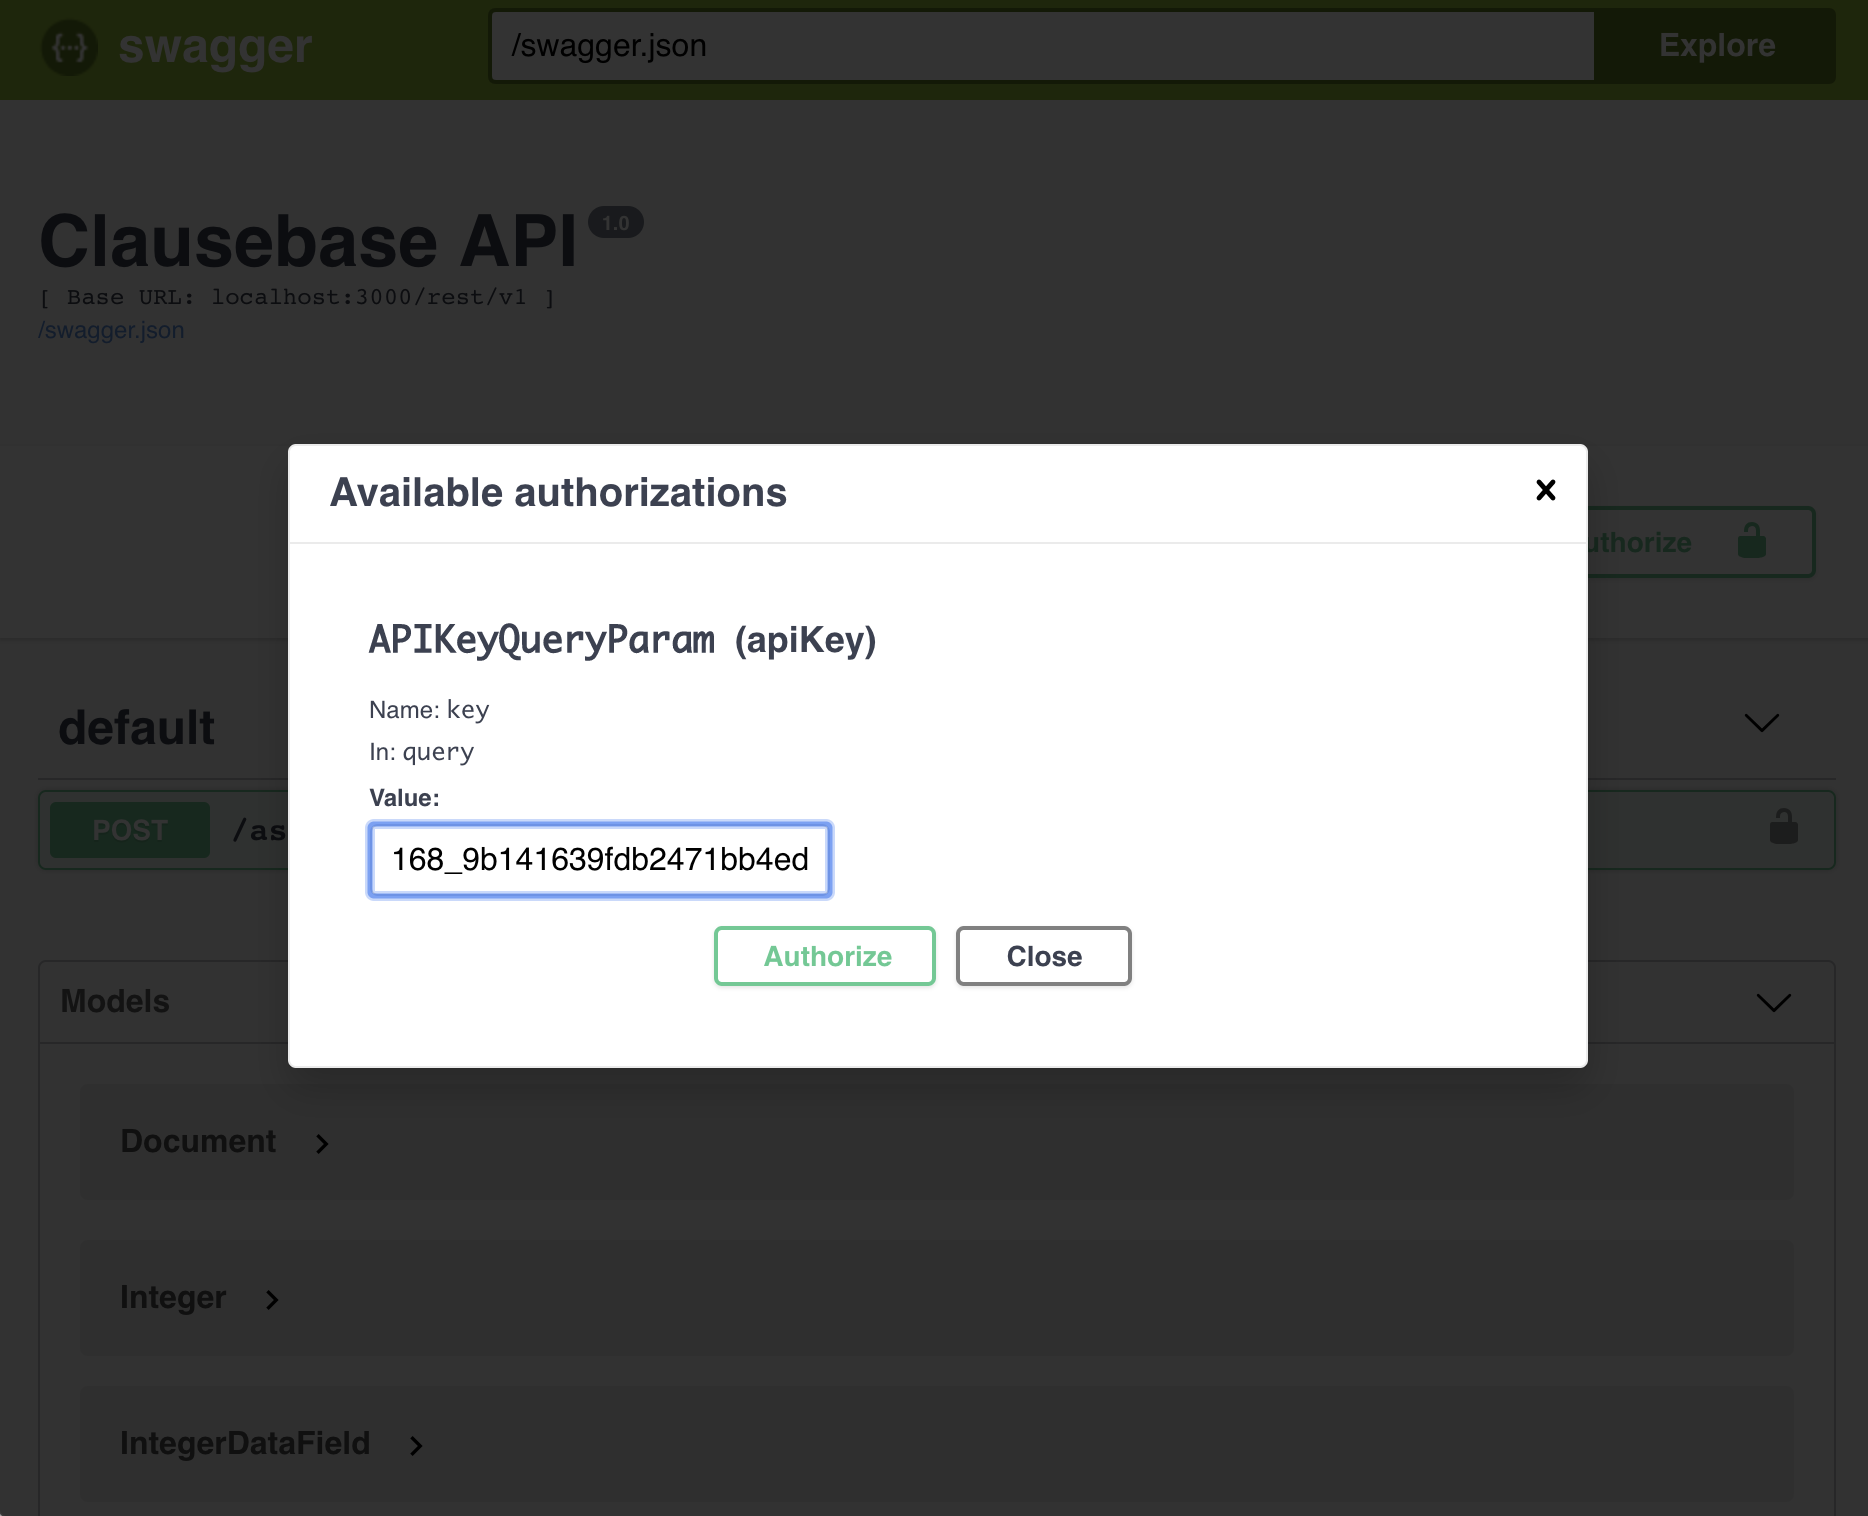Collapse the default section chevron
The image size is (1868, 1516).
click(1761, 722)
